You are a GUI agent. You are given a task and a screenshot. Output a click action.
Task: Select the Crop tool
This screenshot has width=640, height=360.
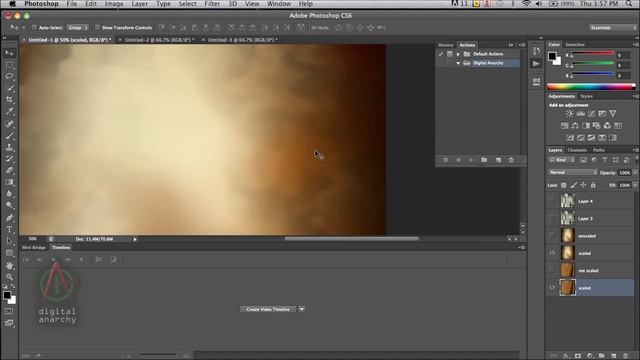coord(9,99)
